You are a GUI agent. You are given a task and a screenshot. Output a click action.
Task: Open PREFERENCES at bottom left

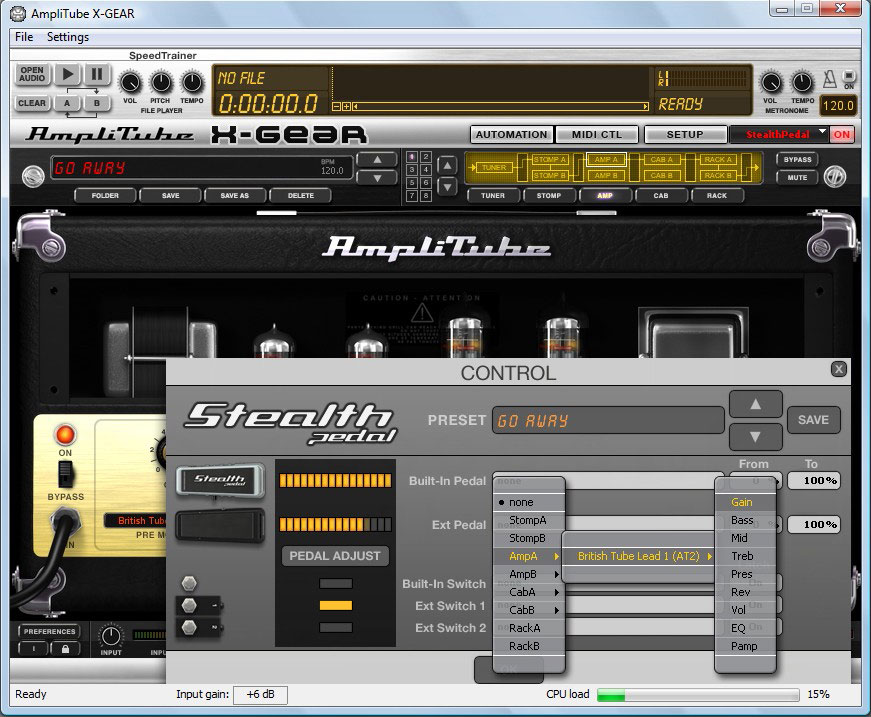[x=49, y=631]
